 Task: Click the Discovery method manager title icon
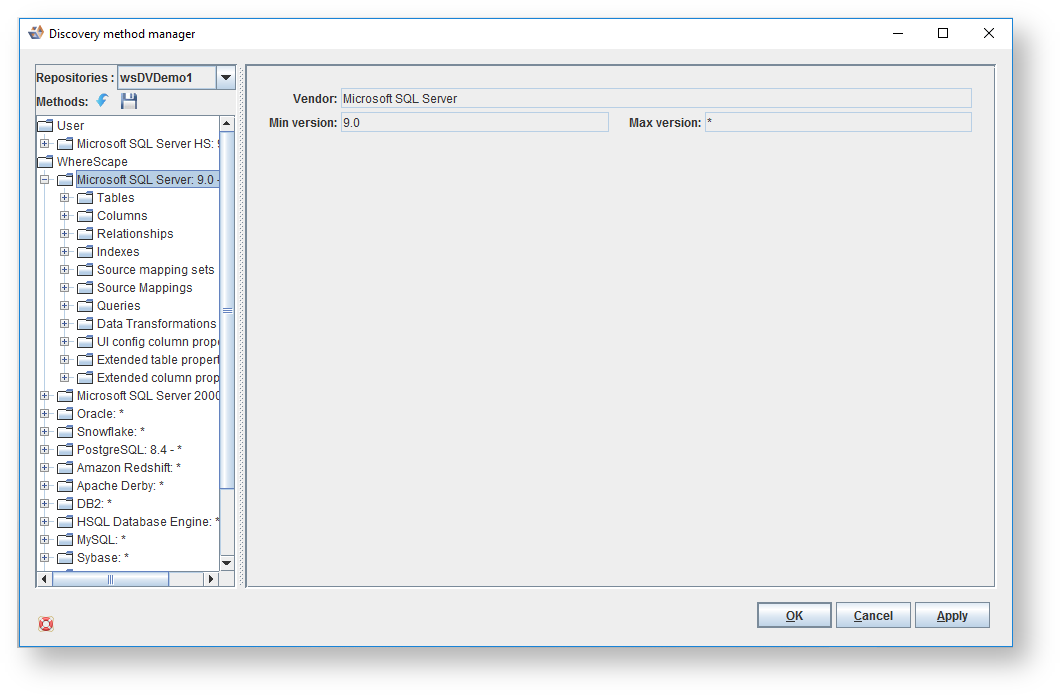tap(36, 33)
